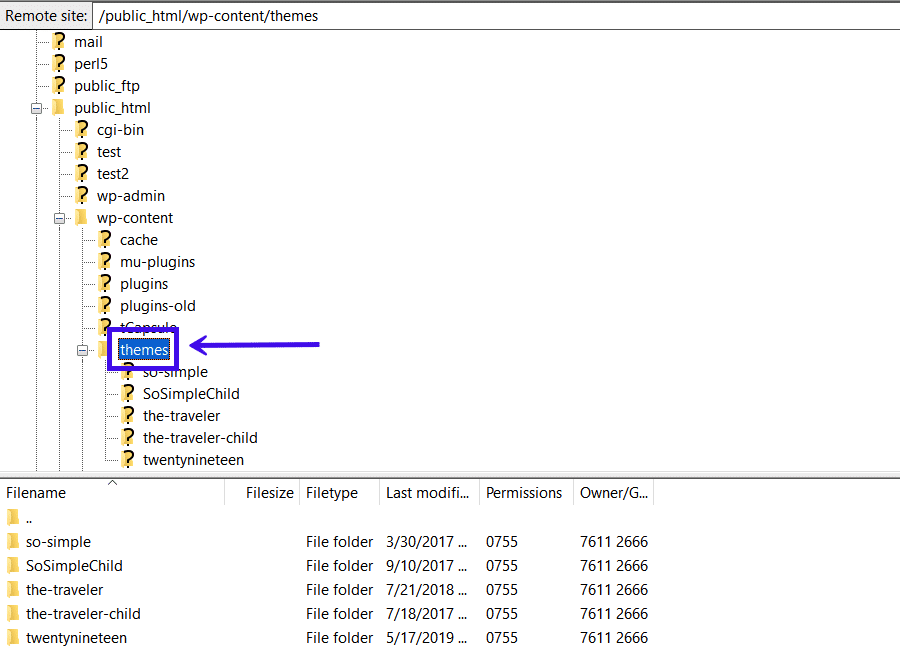Select the twentynineteen row in the file list
This screenshot has height=656, width=900.
tap(78, 637)
